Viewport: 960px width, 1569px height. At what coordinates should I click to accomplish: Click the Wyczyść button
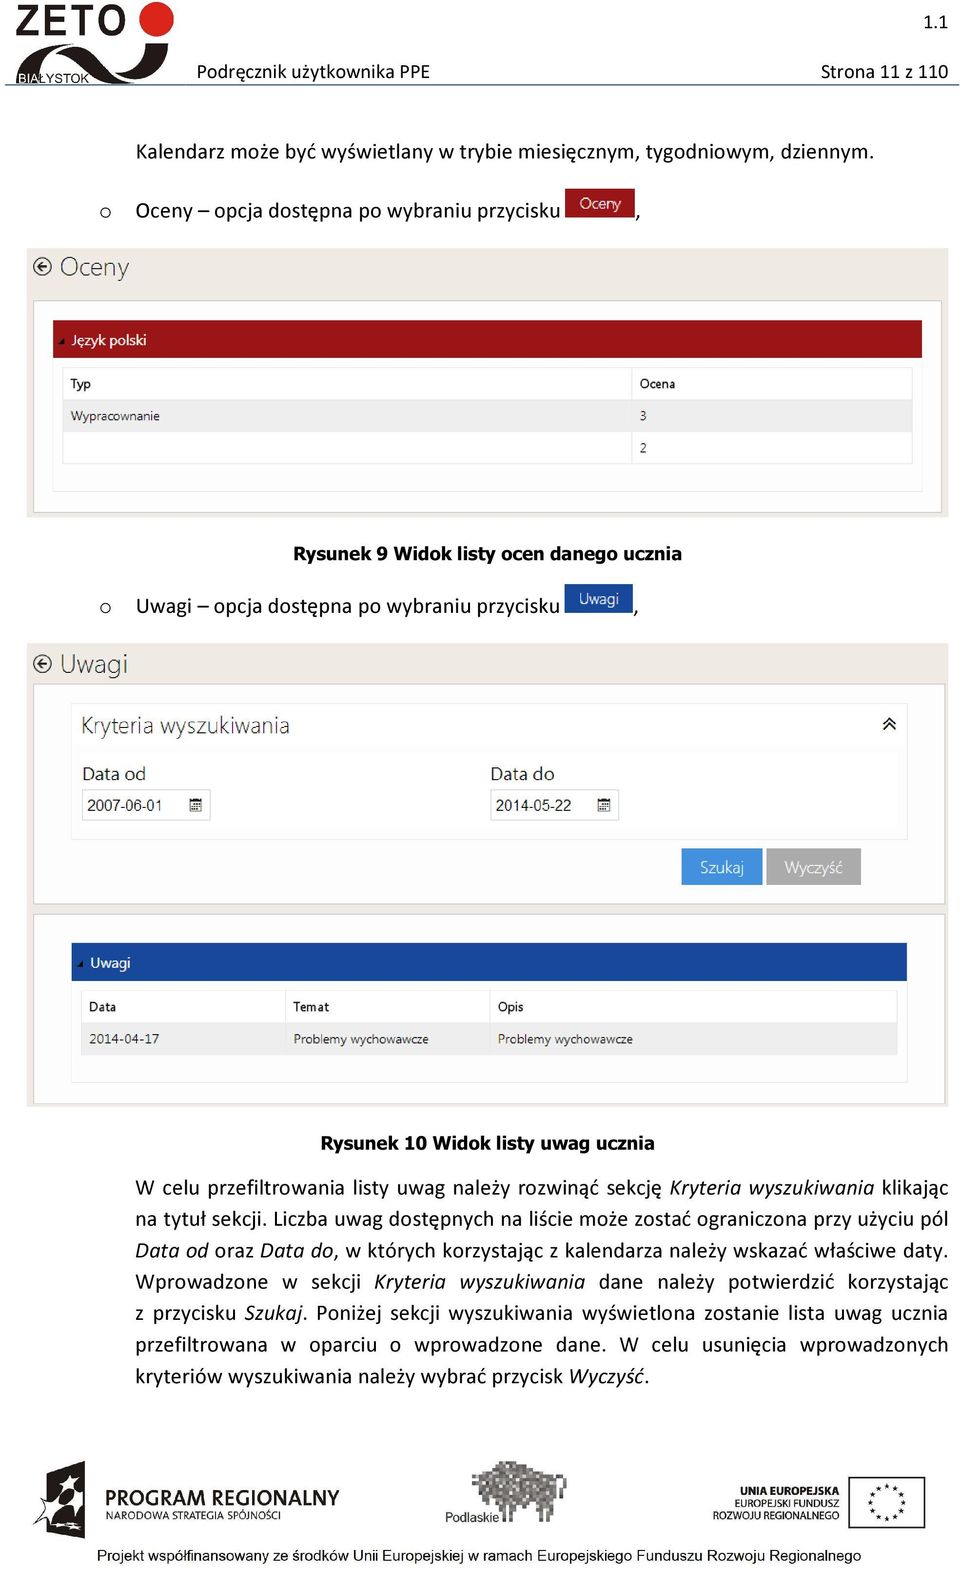[x=813, y=867]
